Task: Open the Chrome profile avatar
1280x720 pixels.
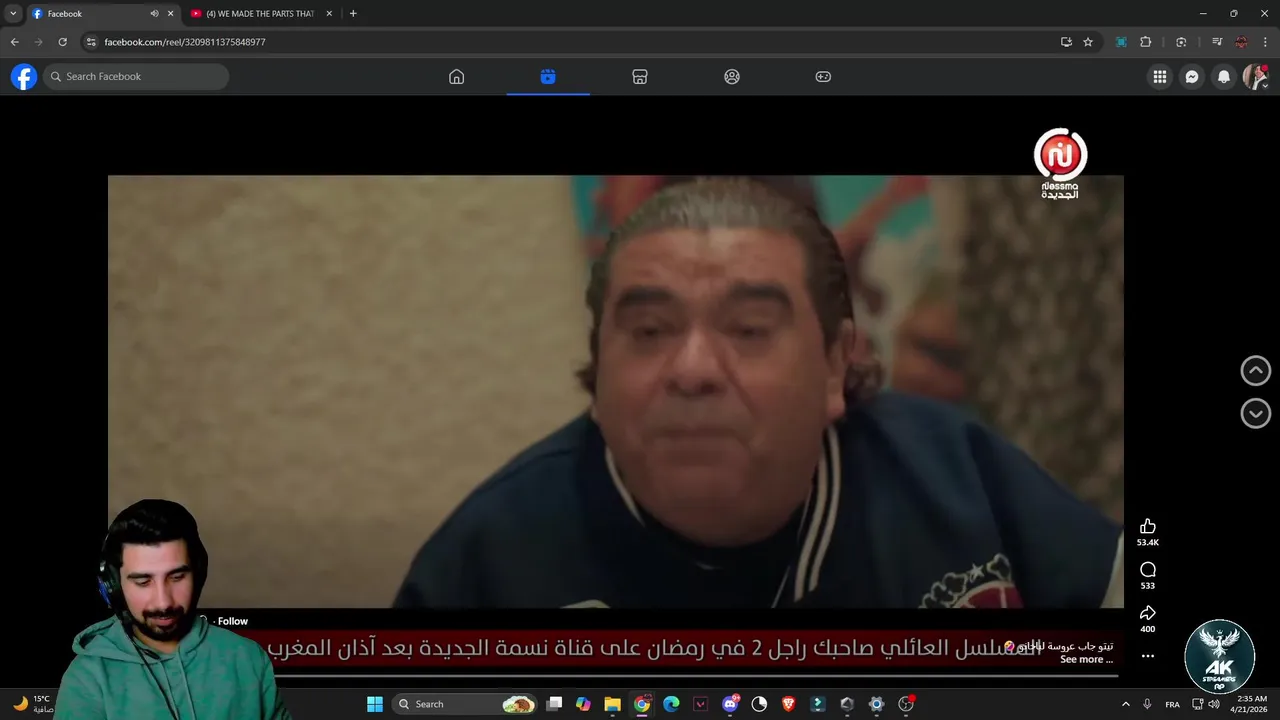Action: [x=1241, y=42]
